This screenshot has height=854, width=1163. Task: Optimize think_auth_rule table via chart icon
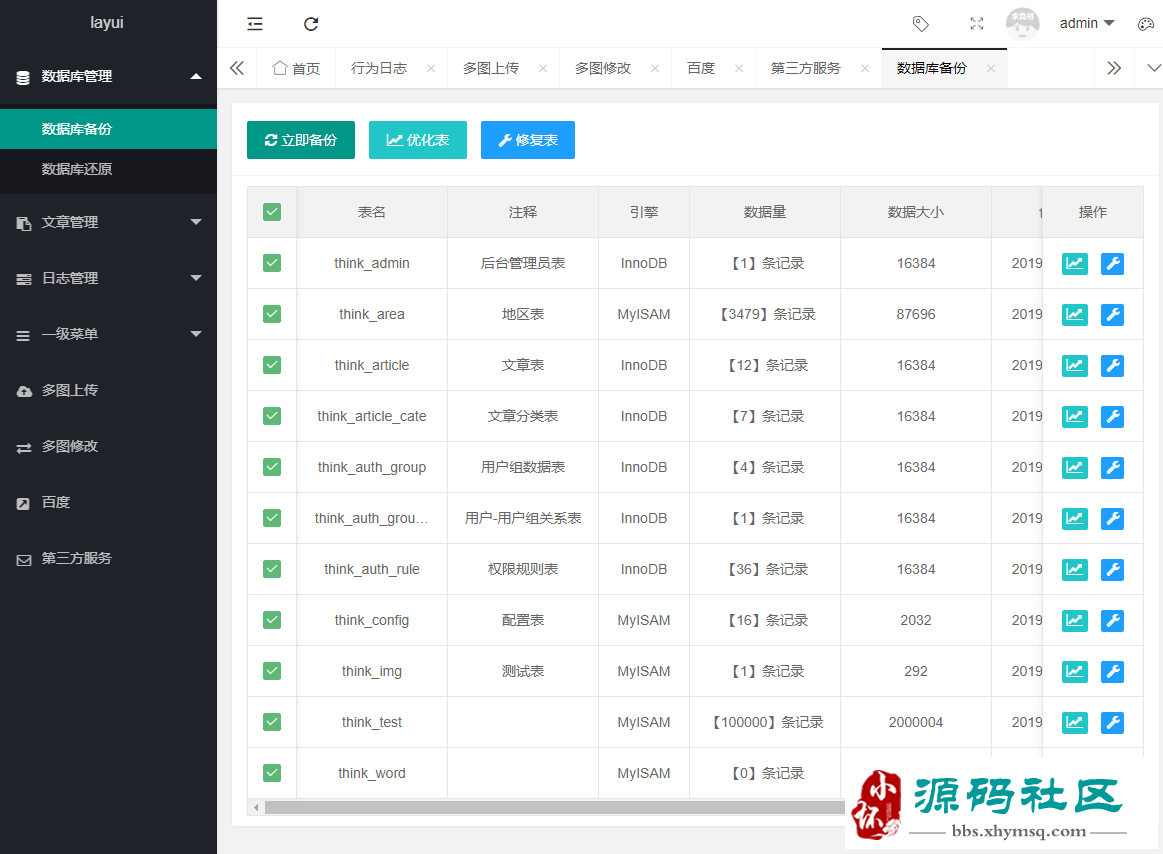coord(1075,569)
